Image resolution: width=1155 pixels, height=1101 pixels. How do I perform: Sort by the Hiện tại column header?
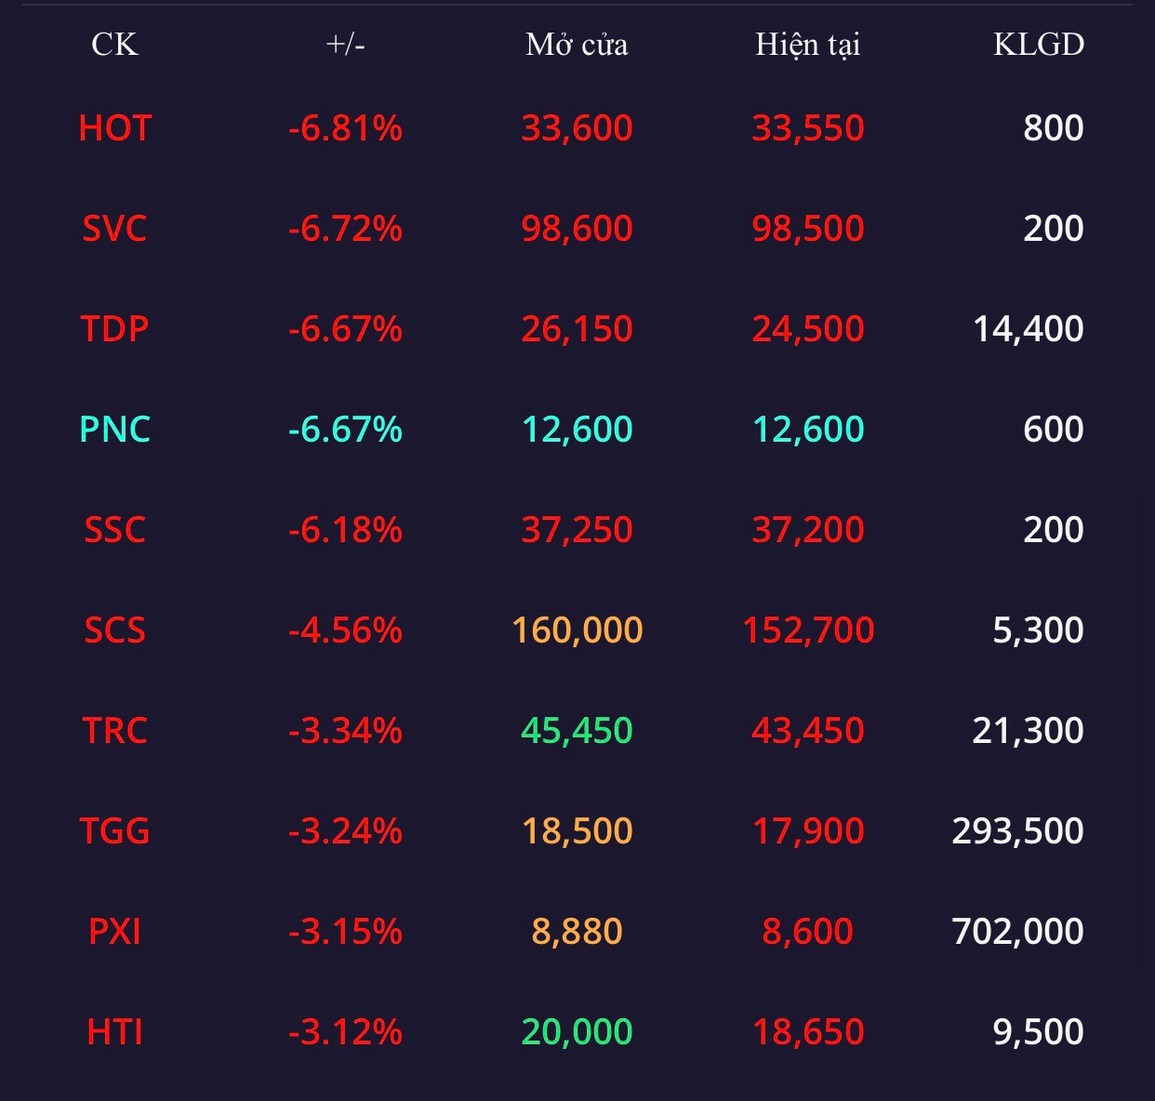[x=808, y=45]
